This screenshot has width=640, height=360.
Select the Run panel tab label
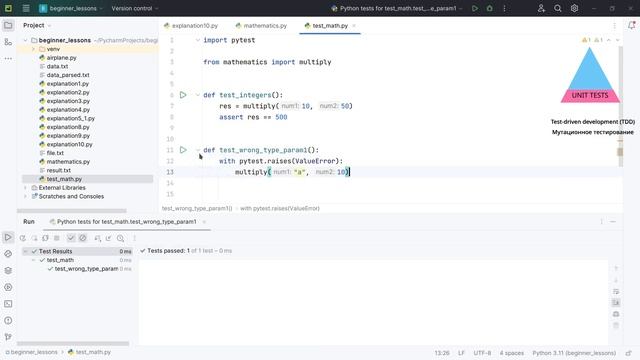(29, 222)
